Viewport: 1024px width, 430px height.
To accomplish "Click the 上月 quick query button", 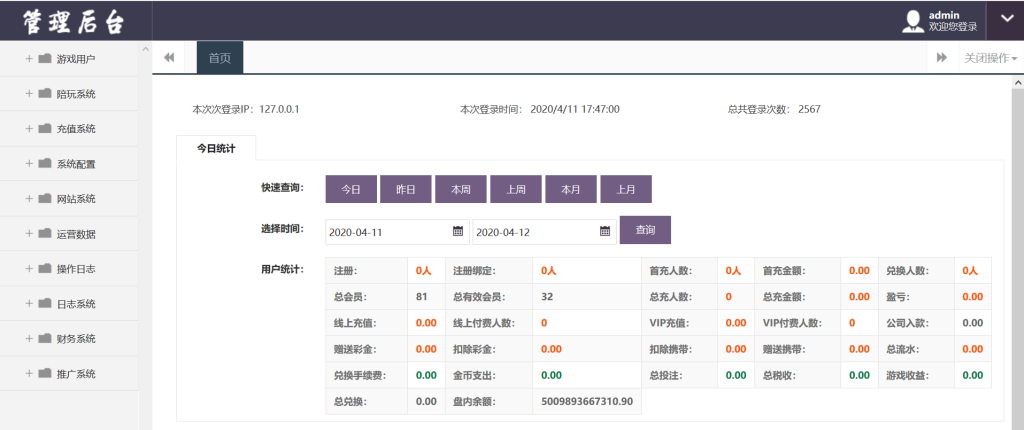I will point(626,190).
